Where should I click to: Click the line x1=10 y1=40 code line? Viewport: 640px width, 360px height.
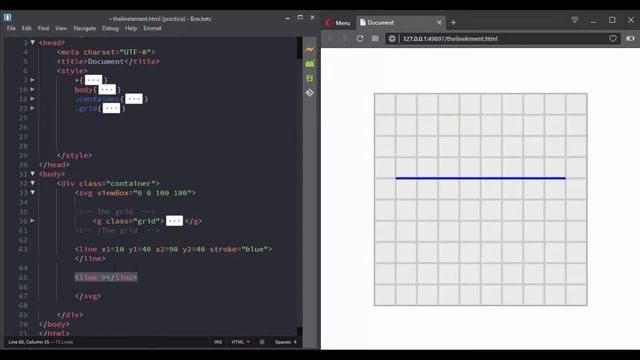tap(173, 249)
